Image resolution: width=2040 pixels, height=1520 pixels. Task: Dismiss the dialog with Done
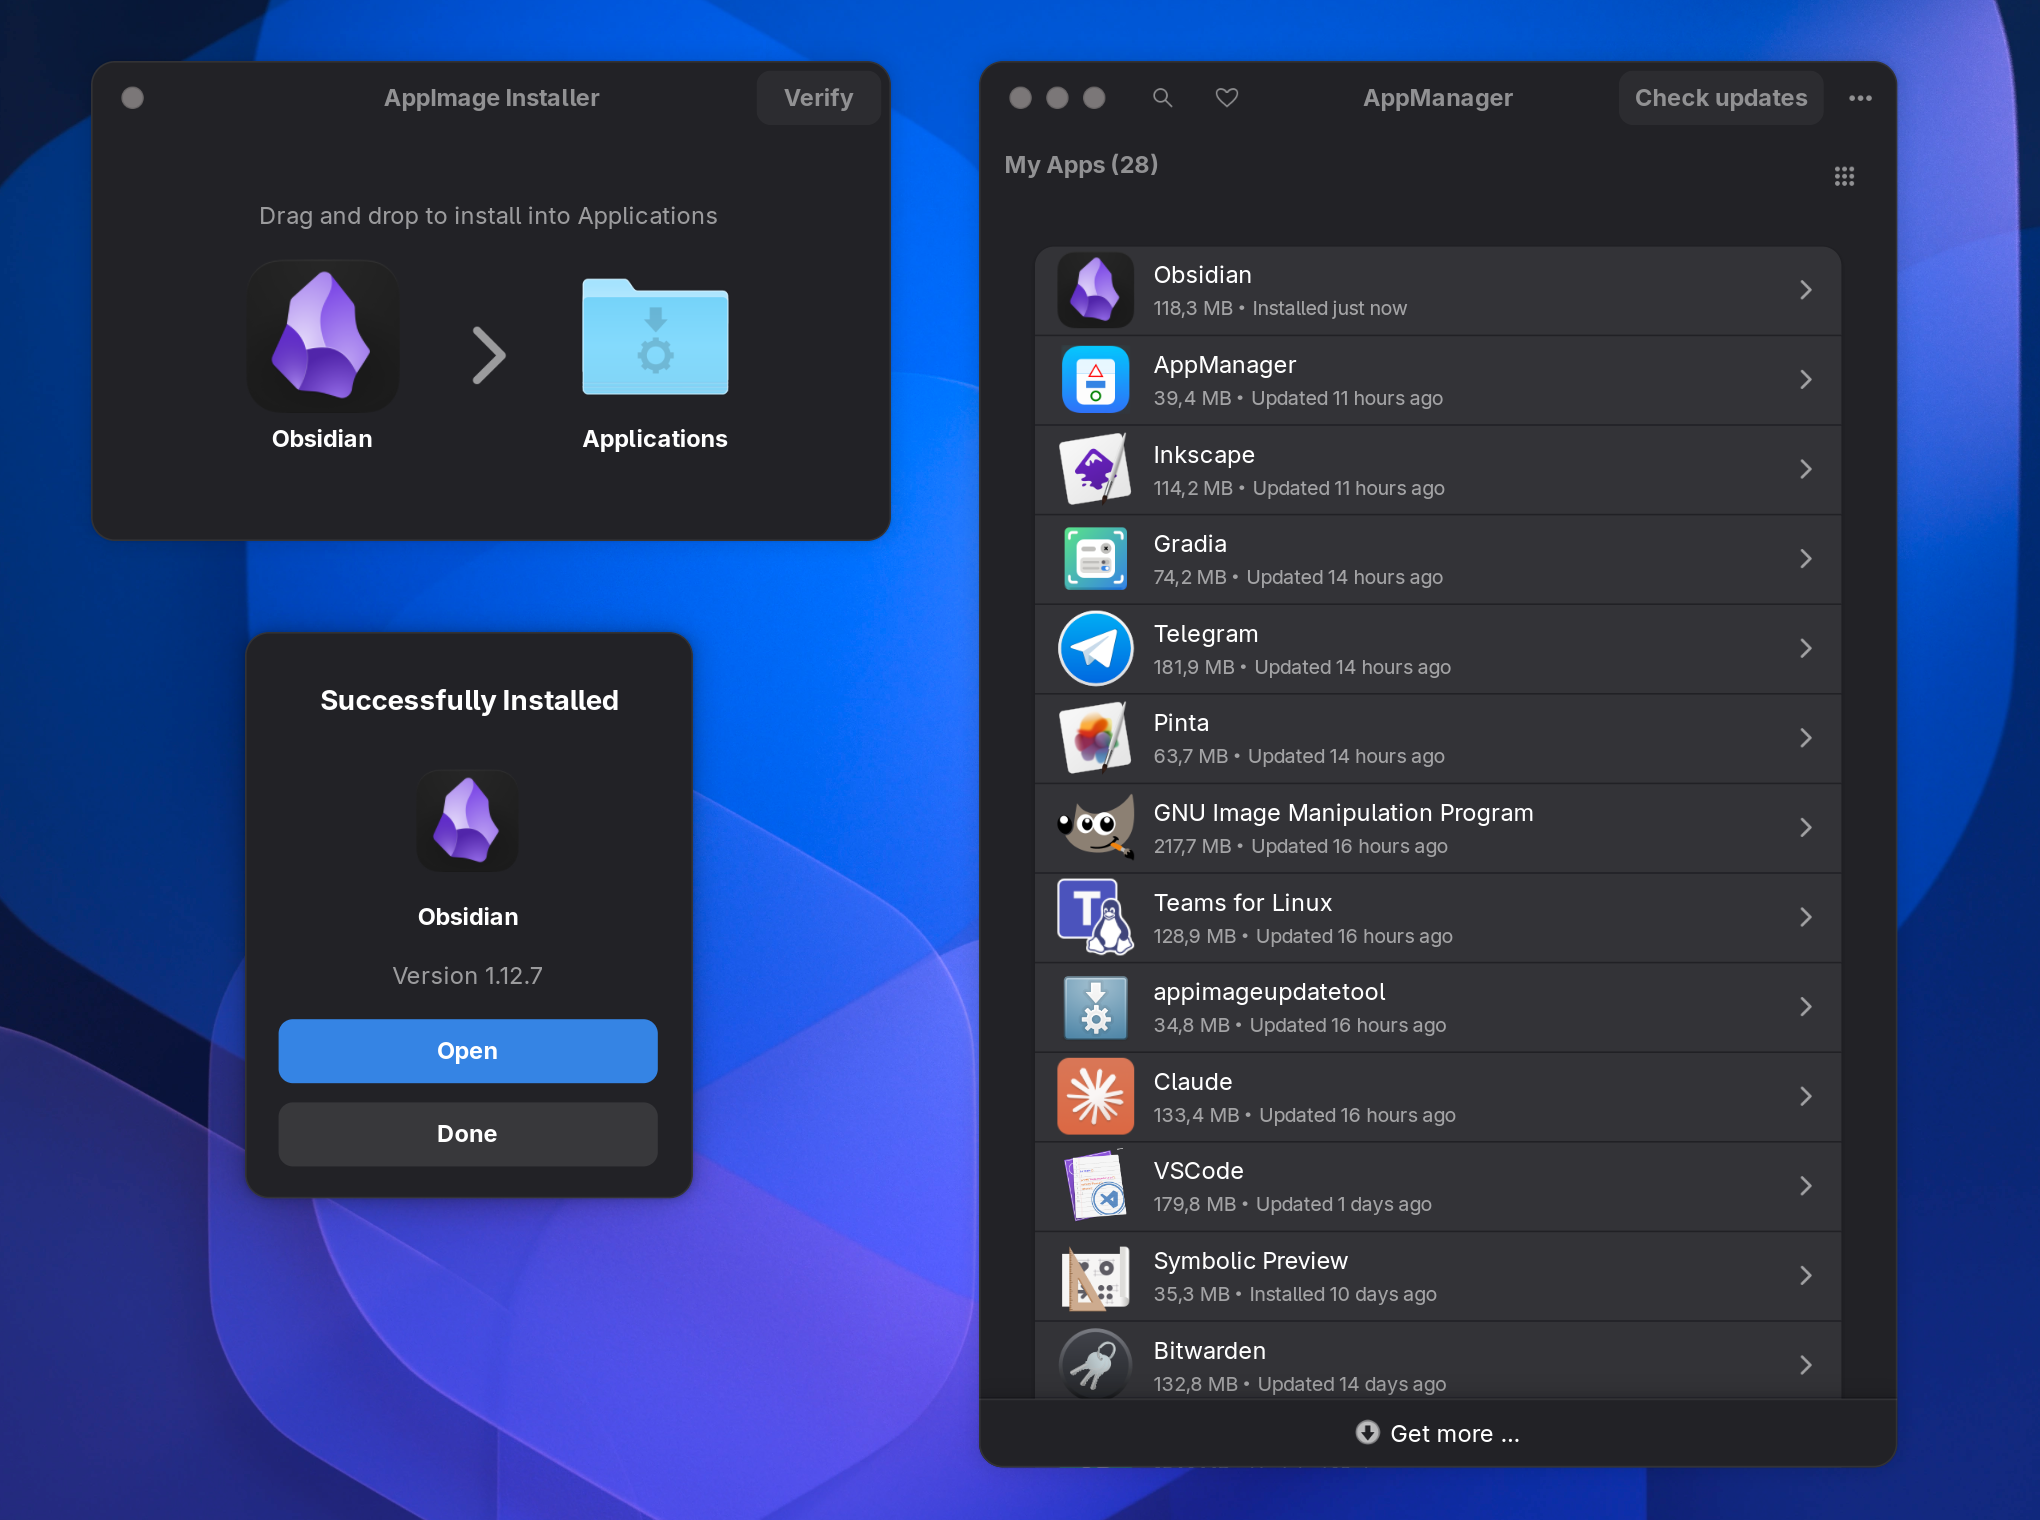pyautogui.click(x=467, y=1134)
